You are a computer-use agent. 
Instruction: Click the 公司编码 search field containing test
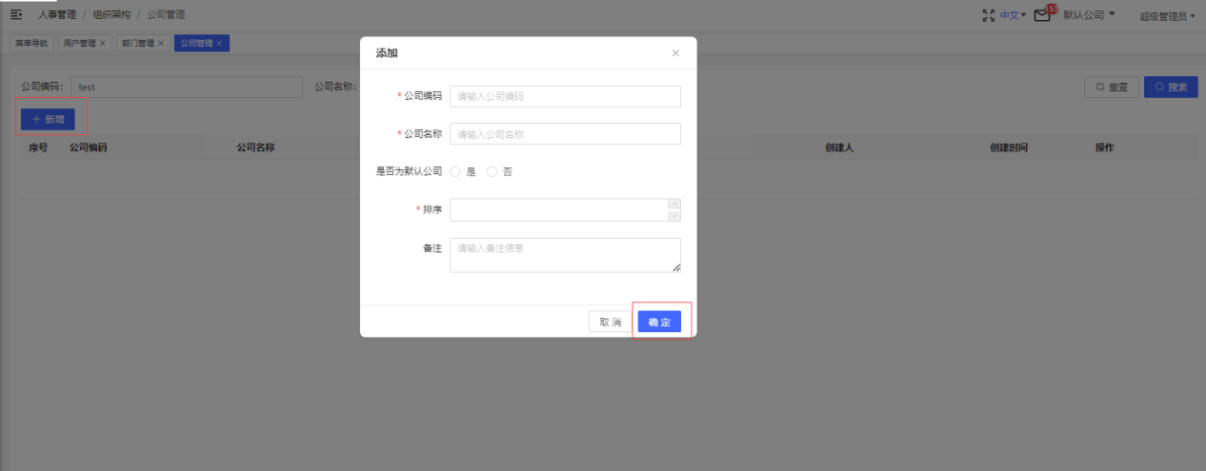[x=187, y=87]
